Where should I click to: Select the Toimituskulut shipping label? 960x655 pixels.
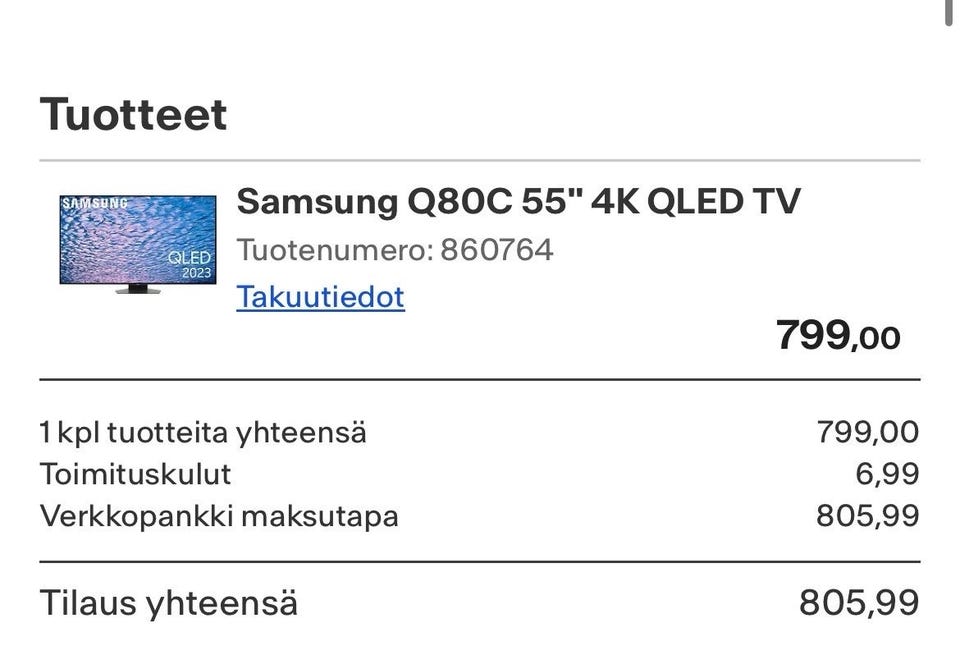click(135, 474)
